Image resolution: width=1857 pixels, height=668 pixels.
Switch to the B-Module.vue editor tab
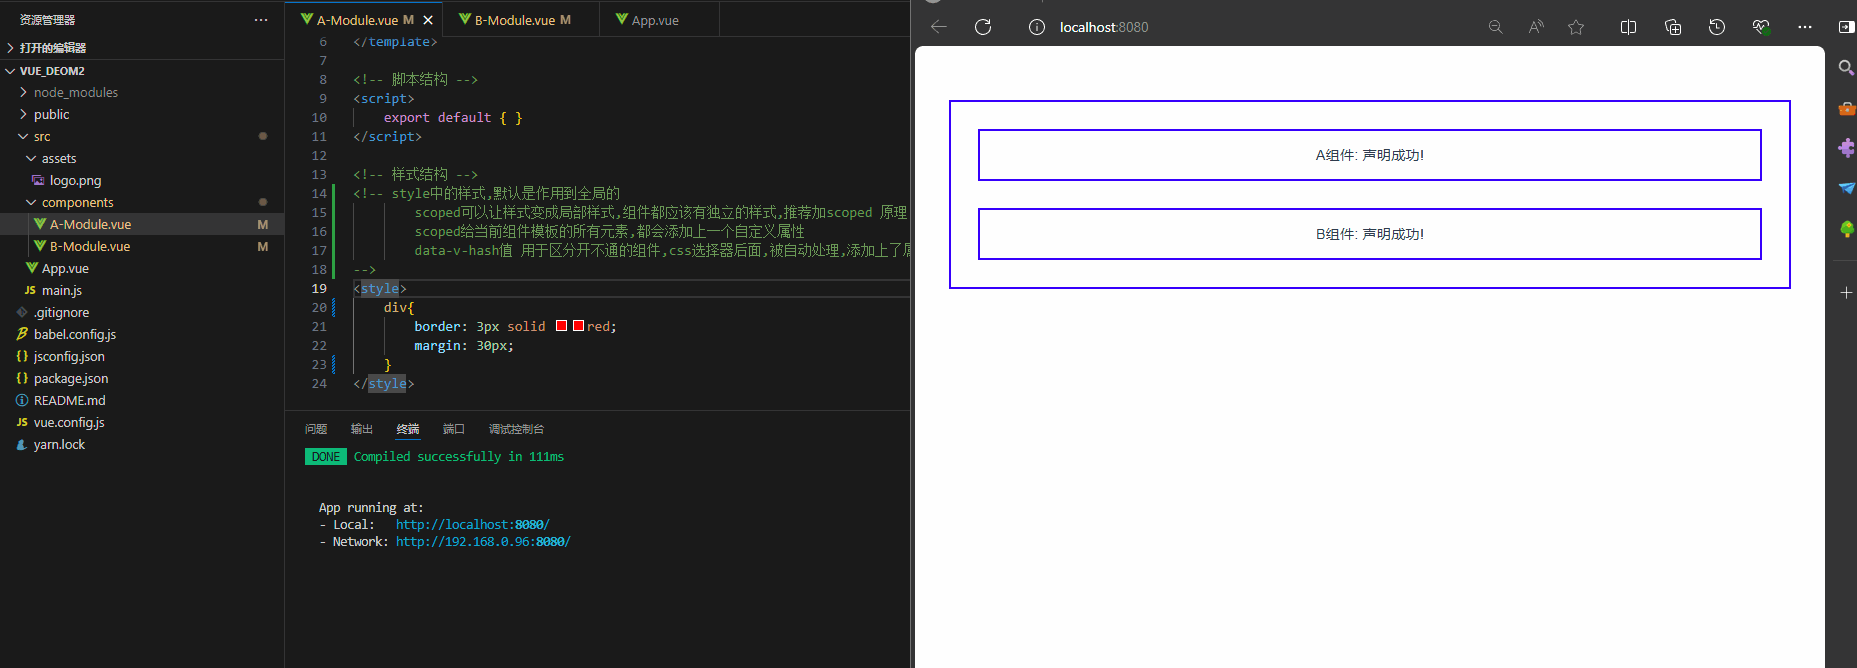[522, 20]
